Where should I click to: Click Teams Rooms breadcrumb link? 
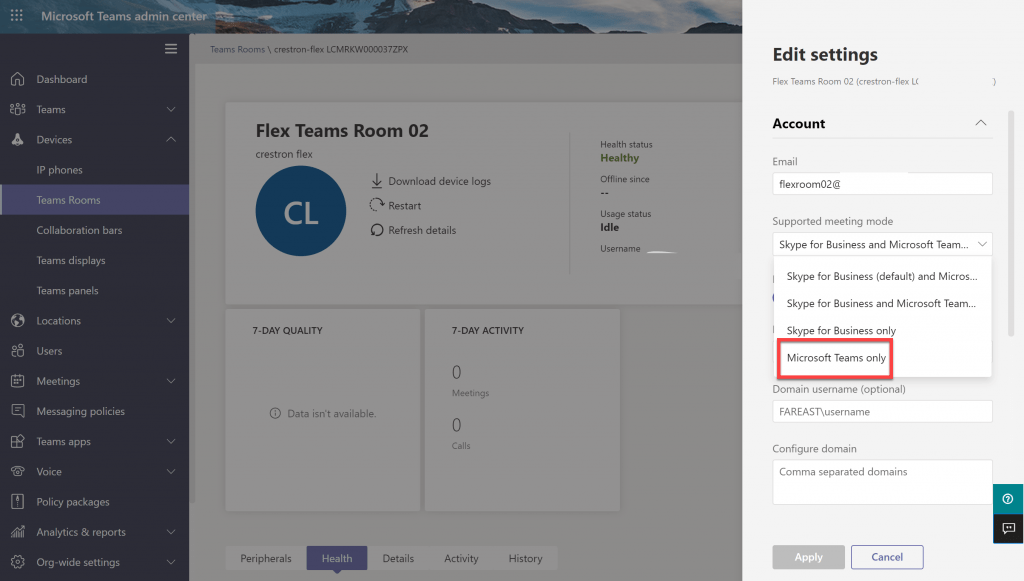(237, 49)
